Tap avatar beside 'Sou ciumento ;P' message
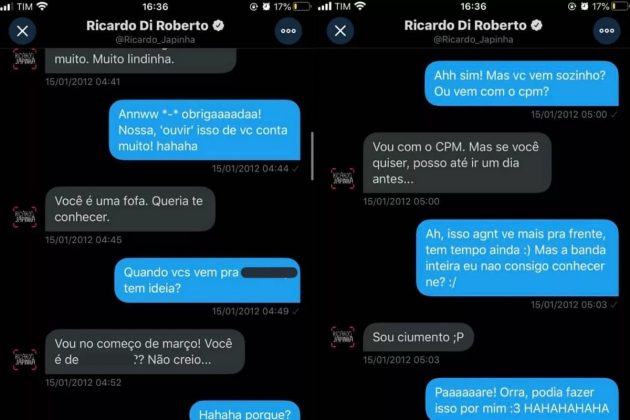The width and height of the screenshot is (630, 420). click(343, 337)
